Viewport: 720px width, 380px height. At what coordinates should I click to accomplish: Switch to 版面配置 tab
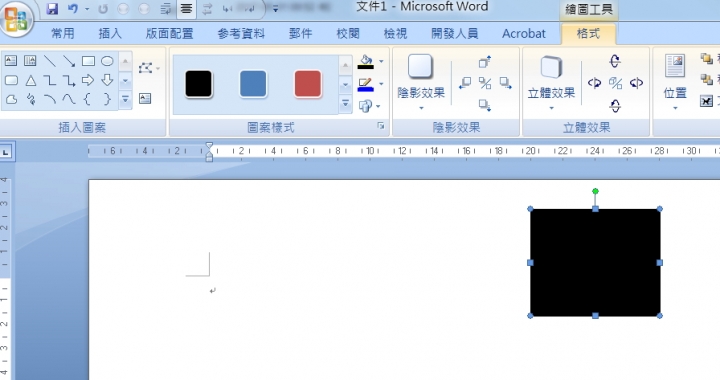pos(169,34)
